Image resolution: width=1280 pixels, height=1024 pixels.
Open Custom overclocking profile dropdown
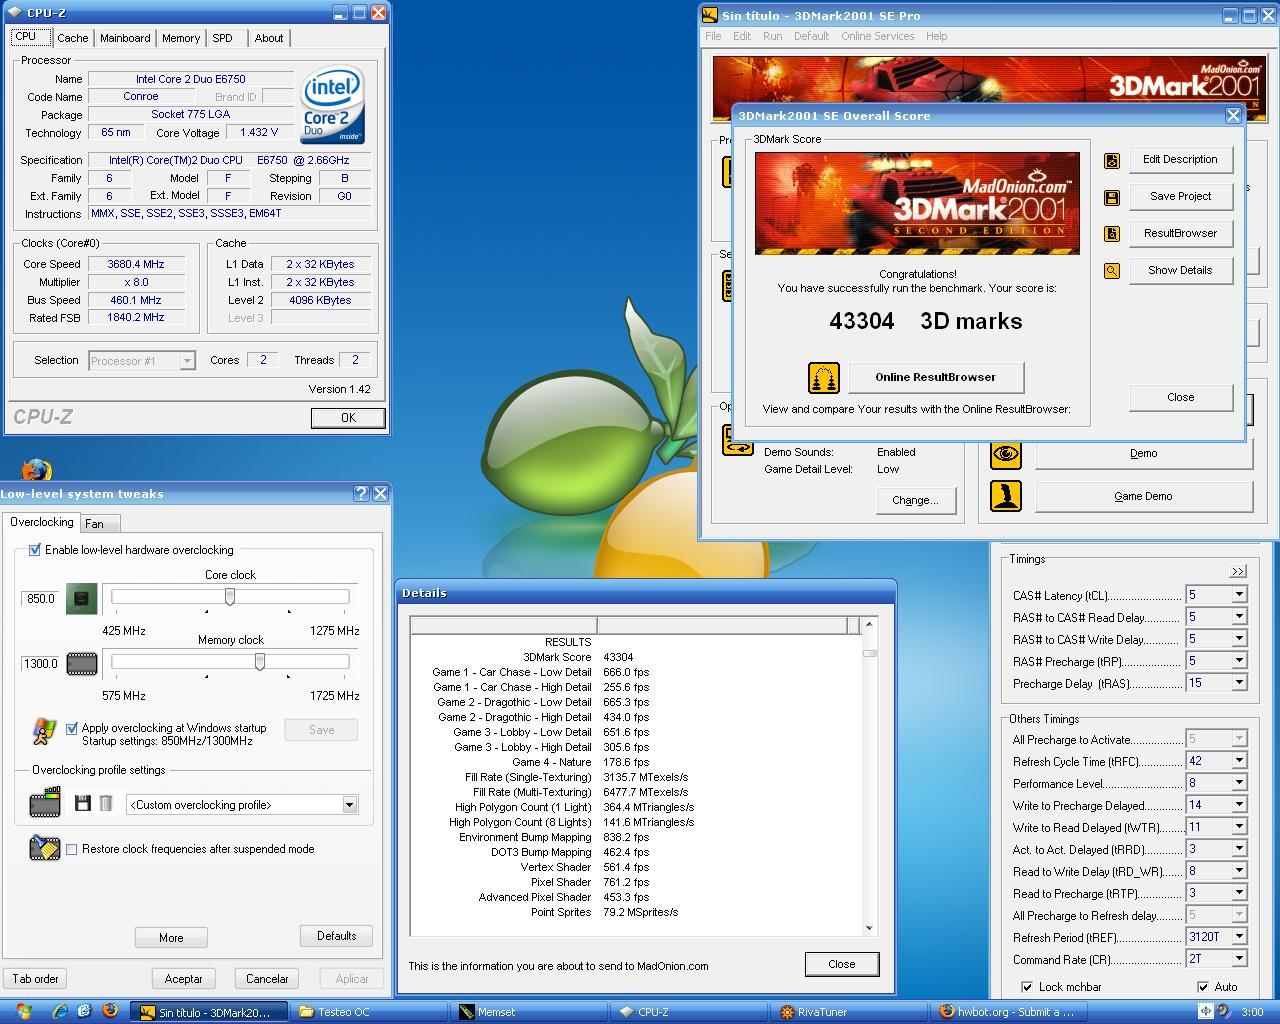[x=349, y=805]
